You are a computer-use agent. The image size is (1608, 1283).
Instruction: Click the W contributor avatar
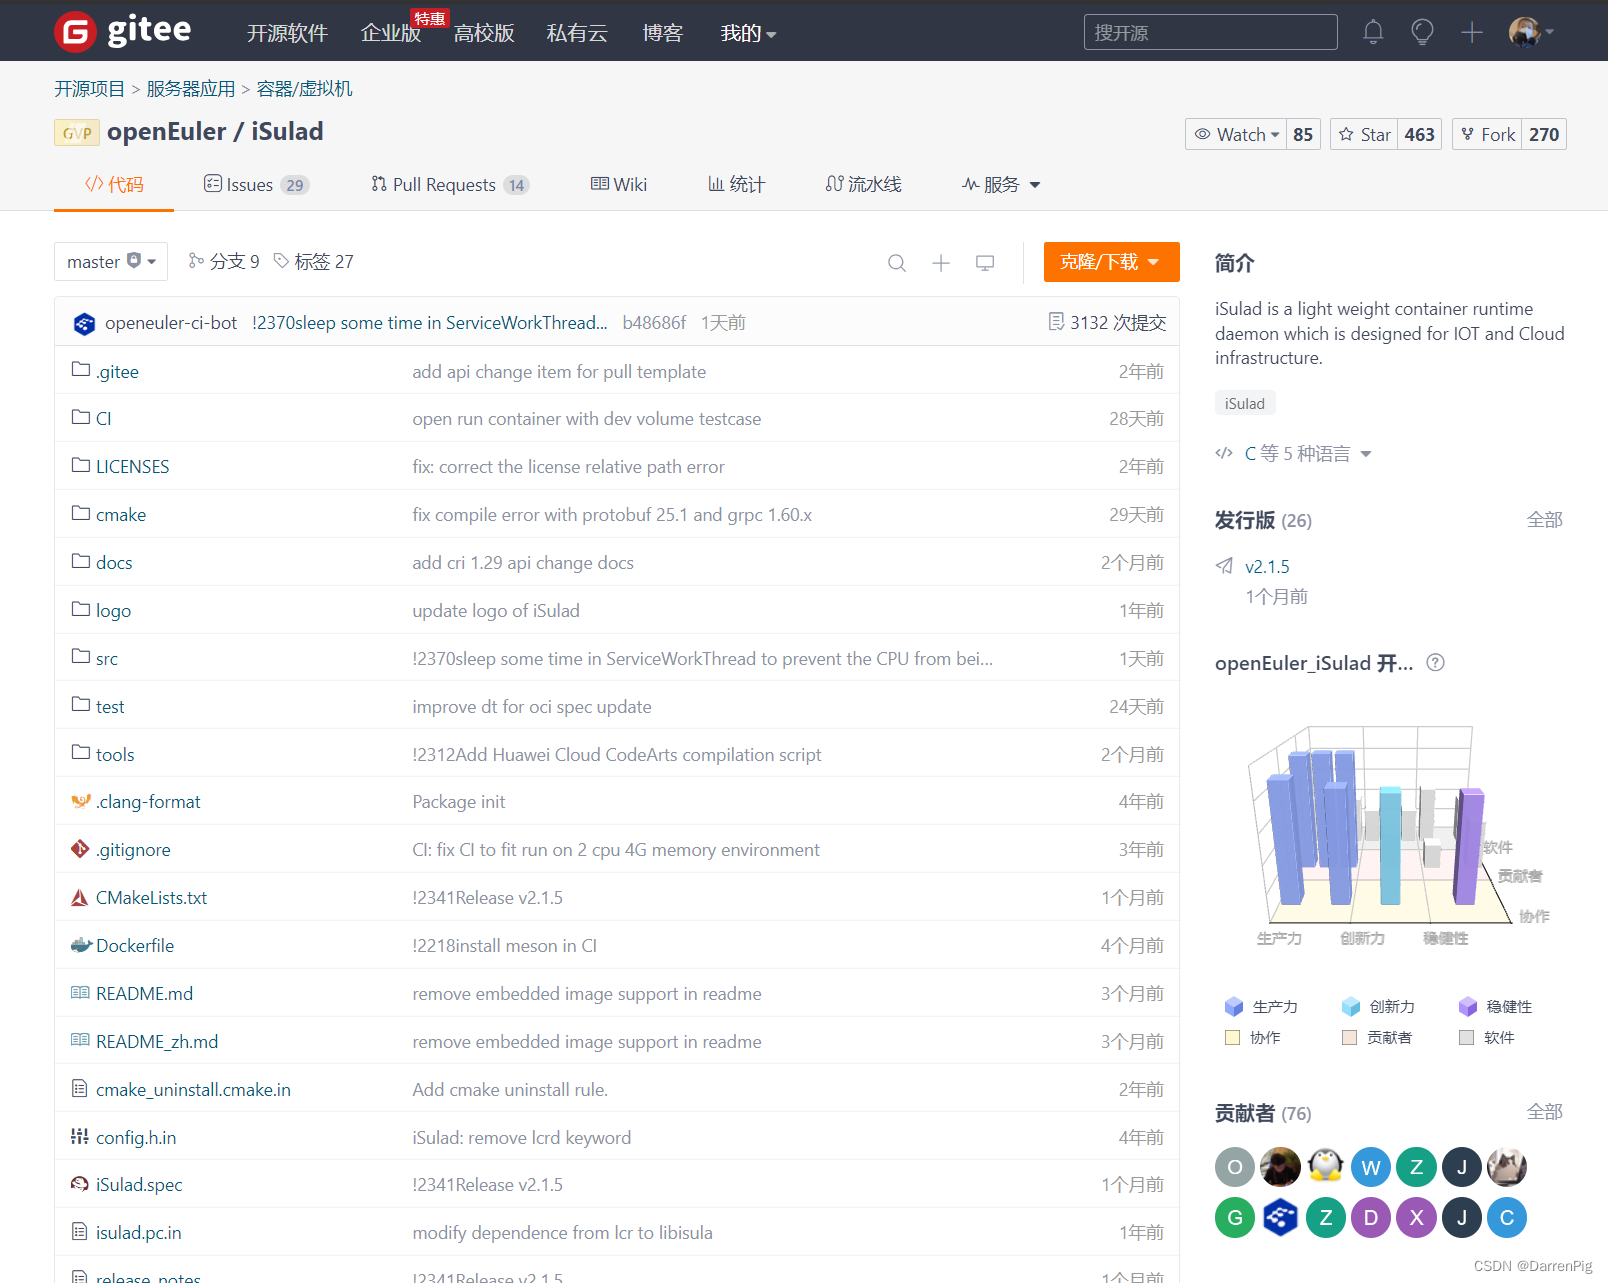pos(1371,1166)
